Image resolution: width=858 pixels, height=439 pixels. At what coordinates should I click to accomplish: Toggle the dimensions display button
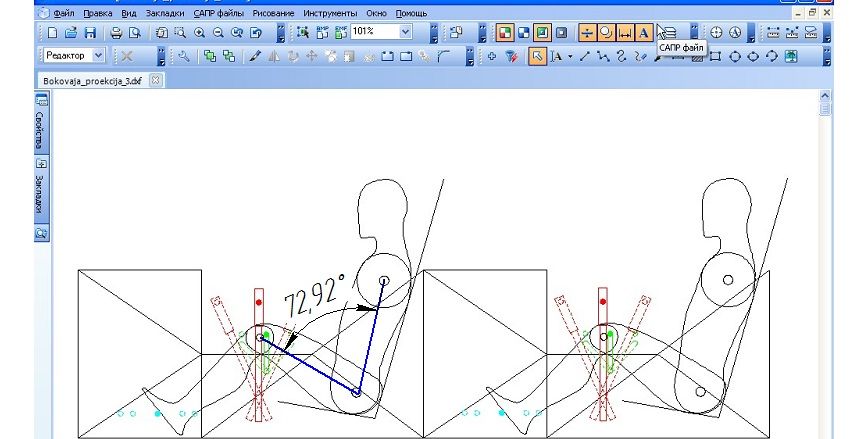625,33
